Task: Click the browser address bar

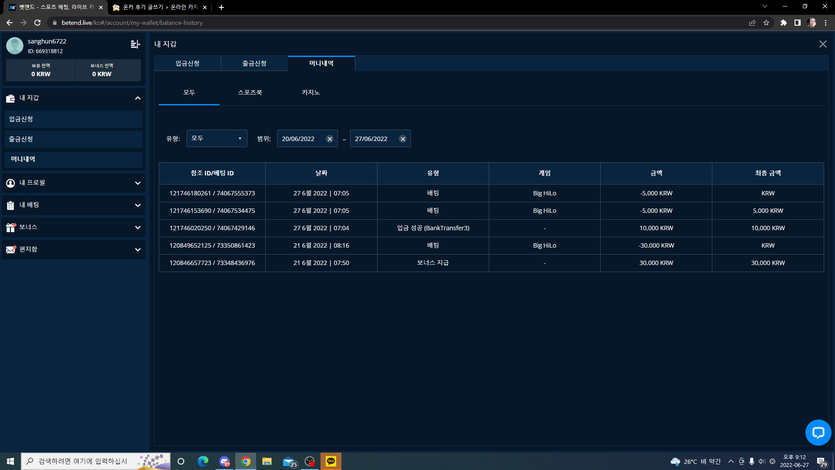Action: pyautogui.click(x=394, y=23)
